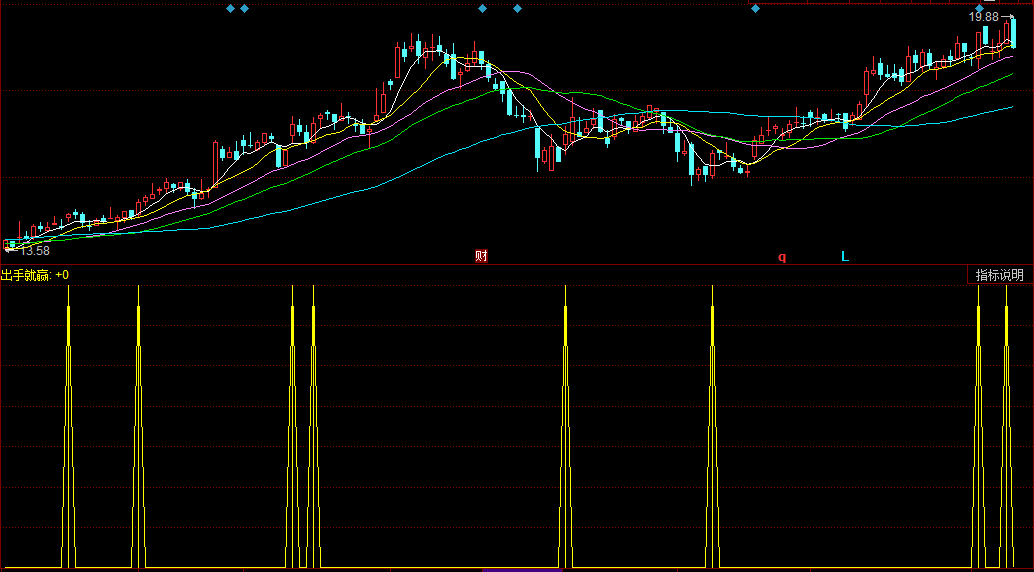
Task: Click the 指标说明 button
Action: pos(999,275)
